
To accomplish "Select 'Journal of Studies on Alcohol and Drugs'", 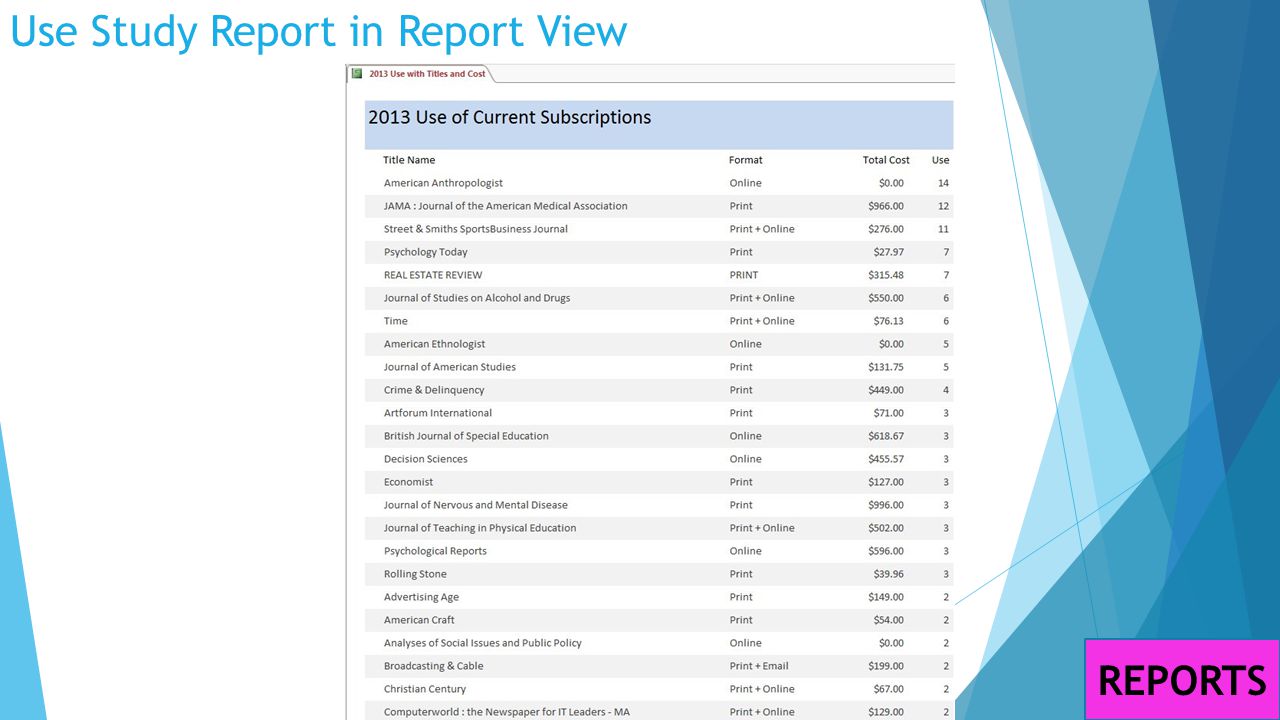I will (477, 298).
